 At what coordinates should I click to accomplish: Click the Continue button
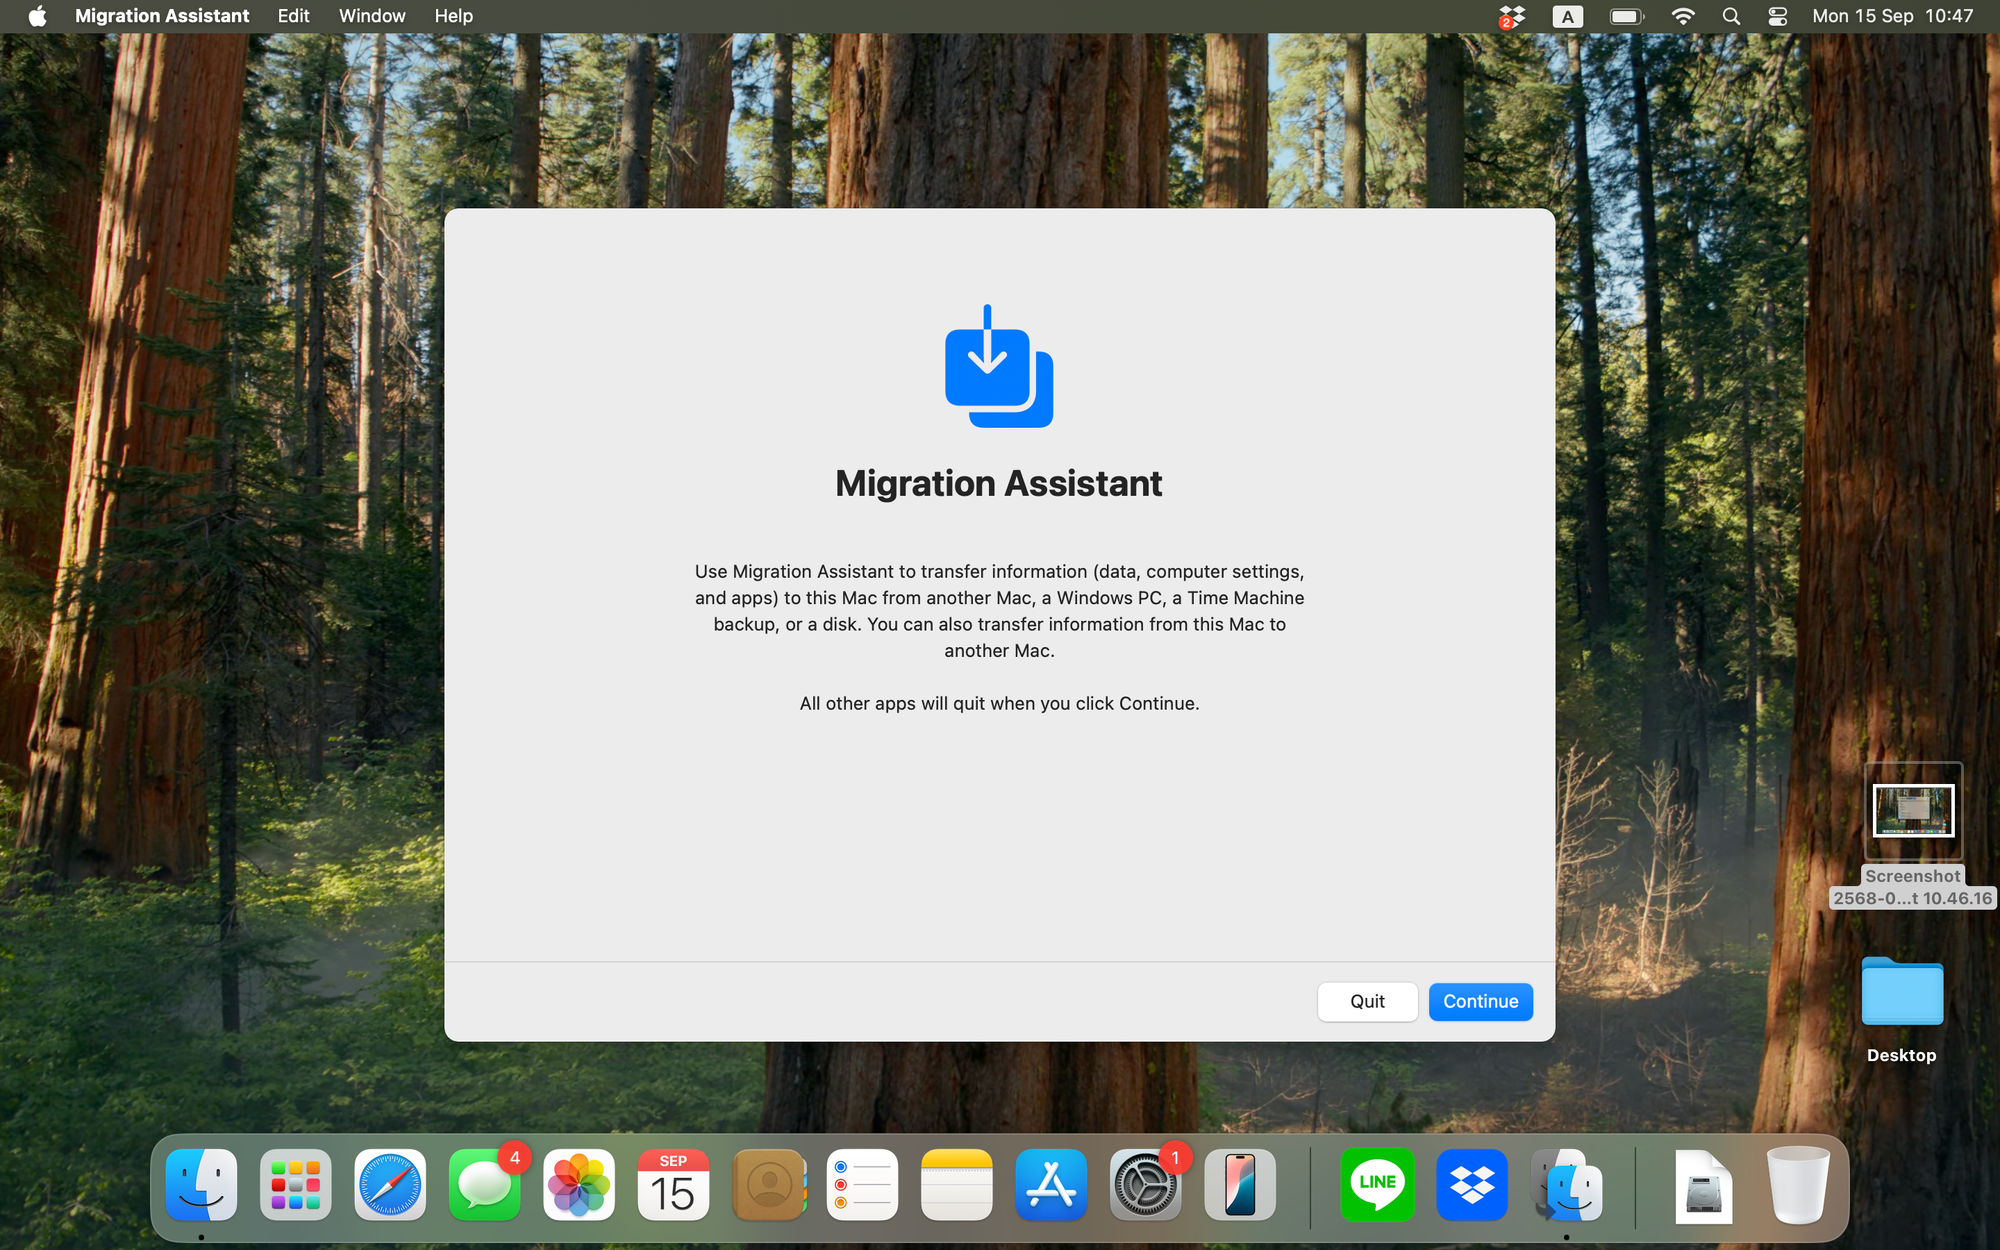pyautogui.click(x=1480, y=1001)
